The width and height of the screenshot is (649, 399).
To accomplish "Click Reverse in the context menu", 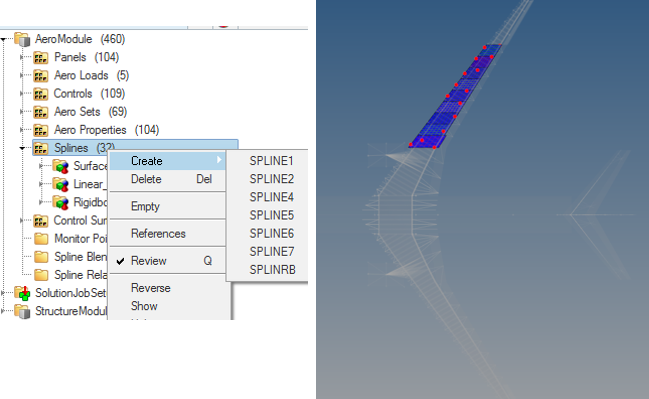I will (x=151, y=288).
